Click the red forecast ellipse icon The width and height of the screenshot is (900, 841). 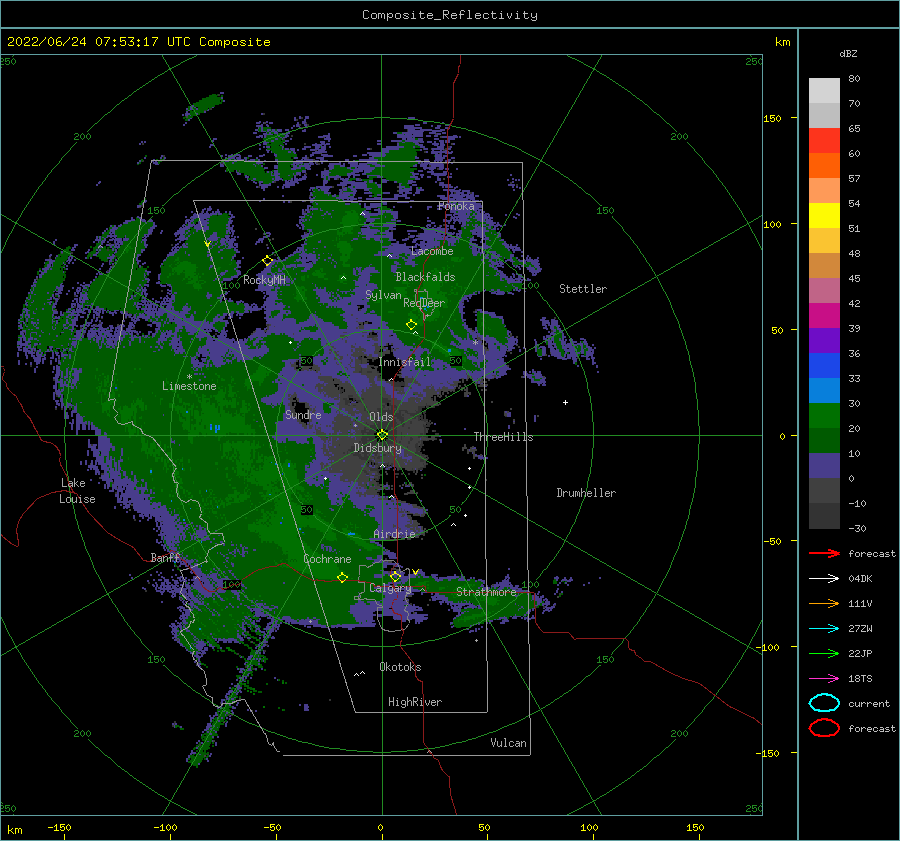pos(824,728)
